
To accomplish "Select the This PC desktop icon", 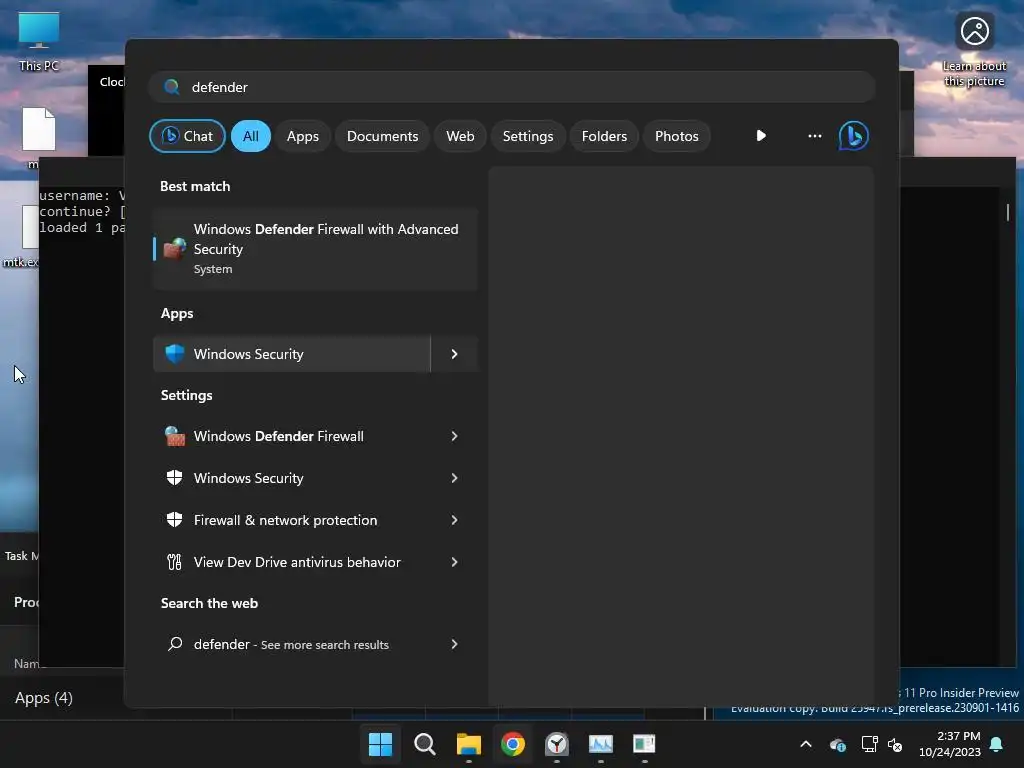I will [x=39, y=41].
